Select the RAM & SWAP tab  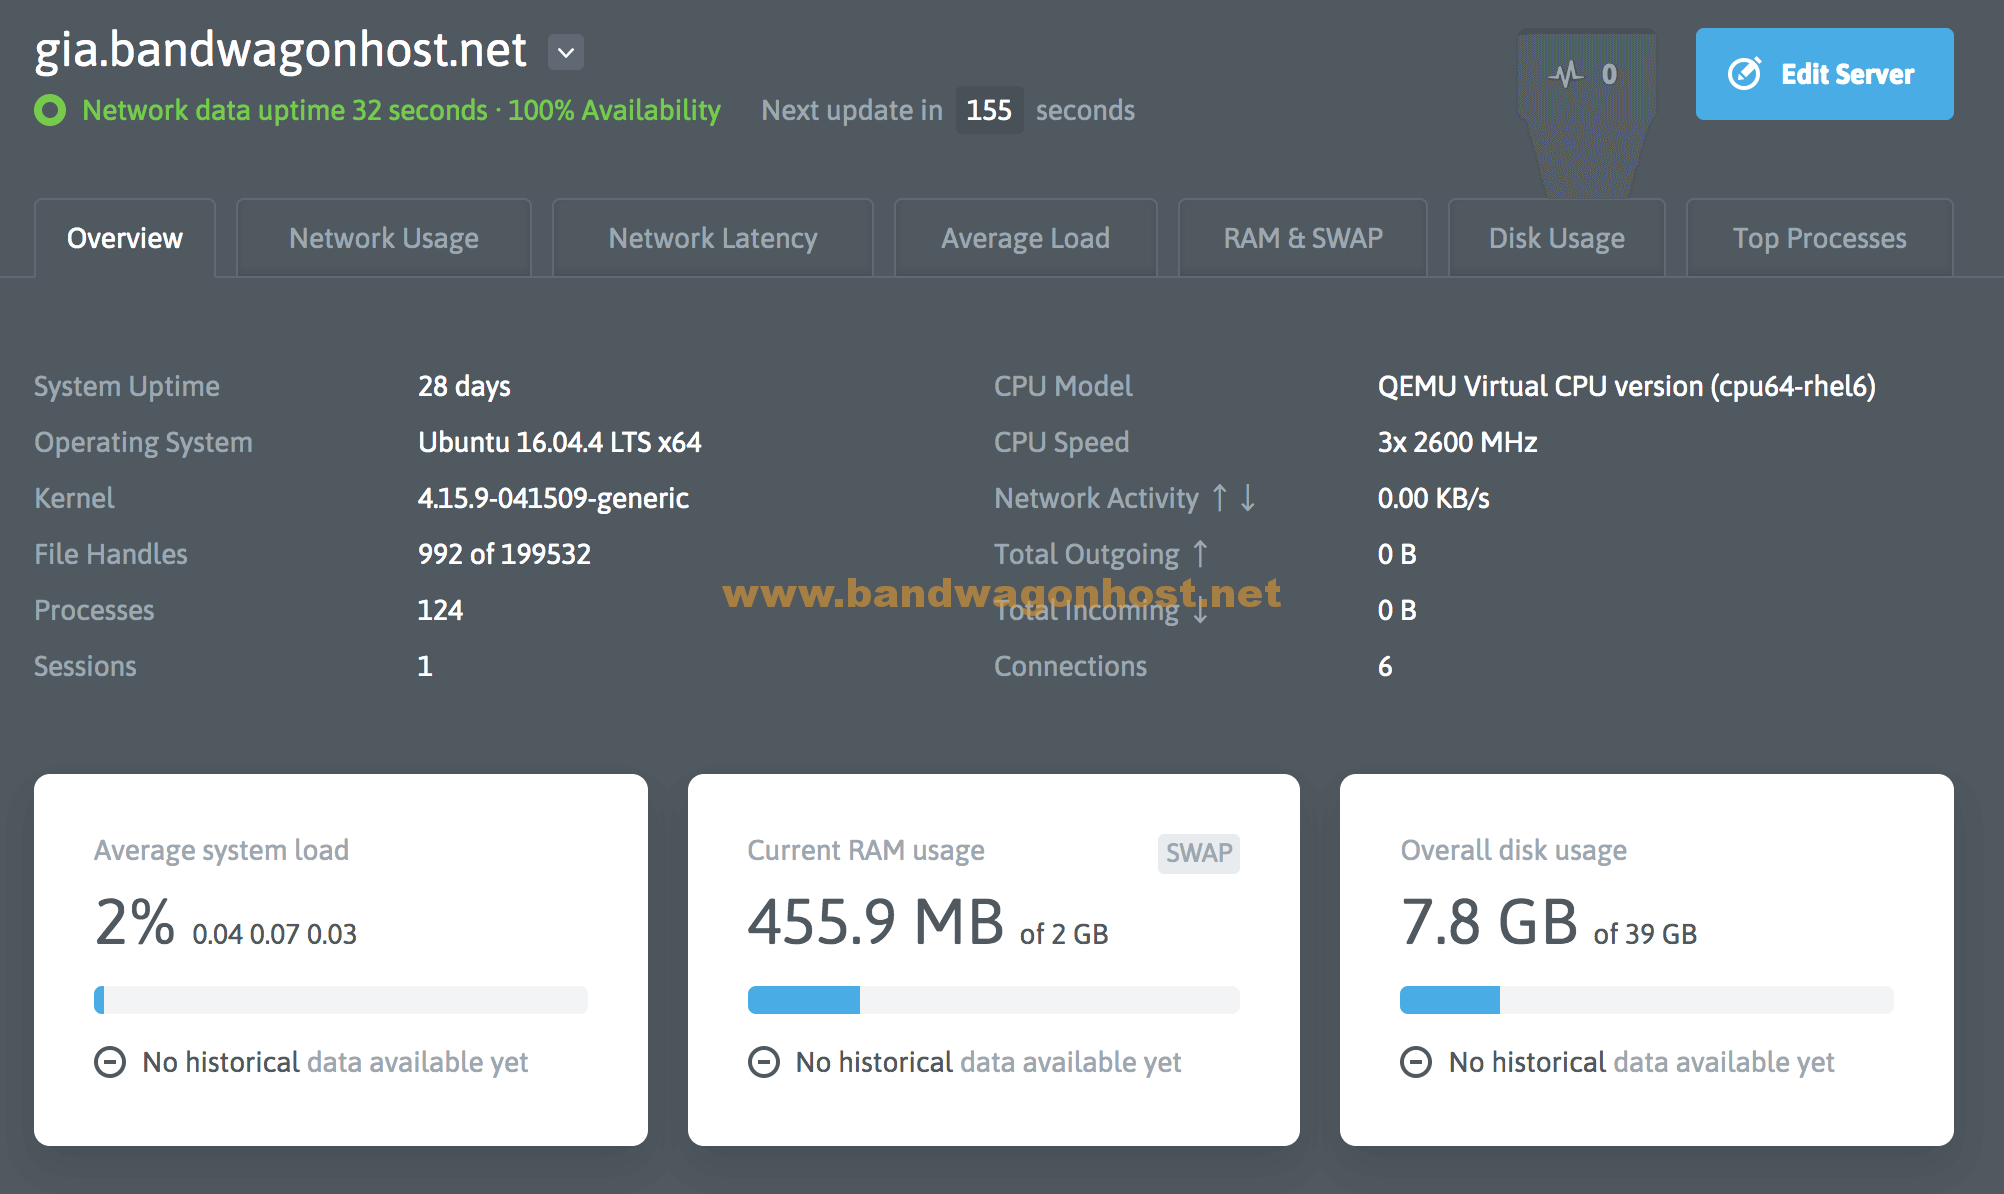coord(1302,238)
